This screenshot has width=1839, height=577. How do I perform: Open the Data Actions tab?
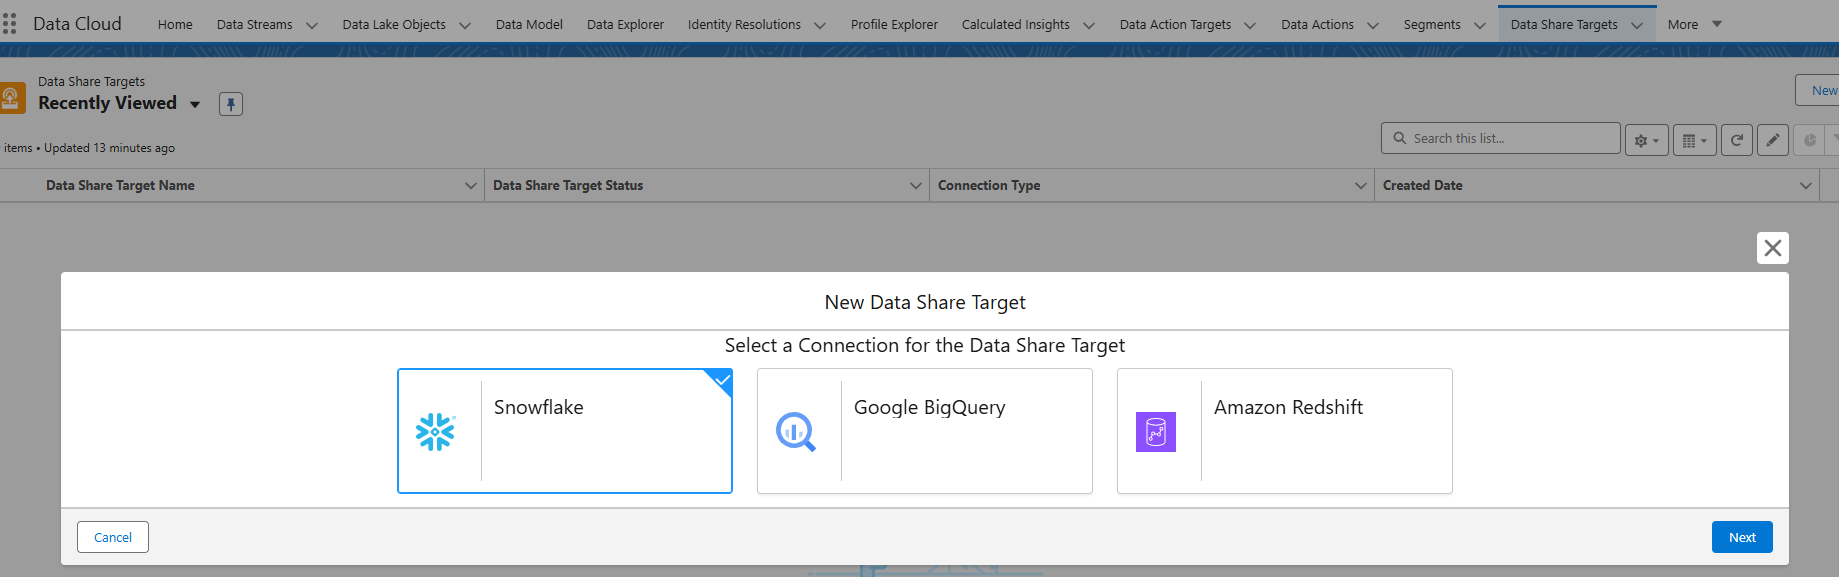tap(1317, 25)
